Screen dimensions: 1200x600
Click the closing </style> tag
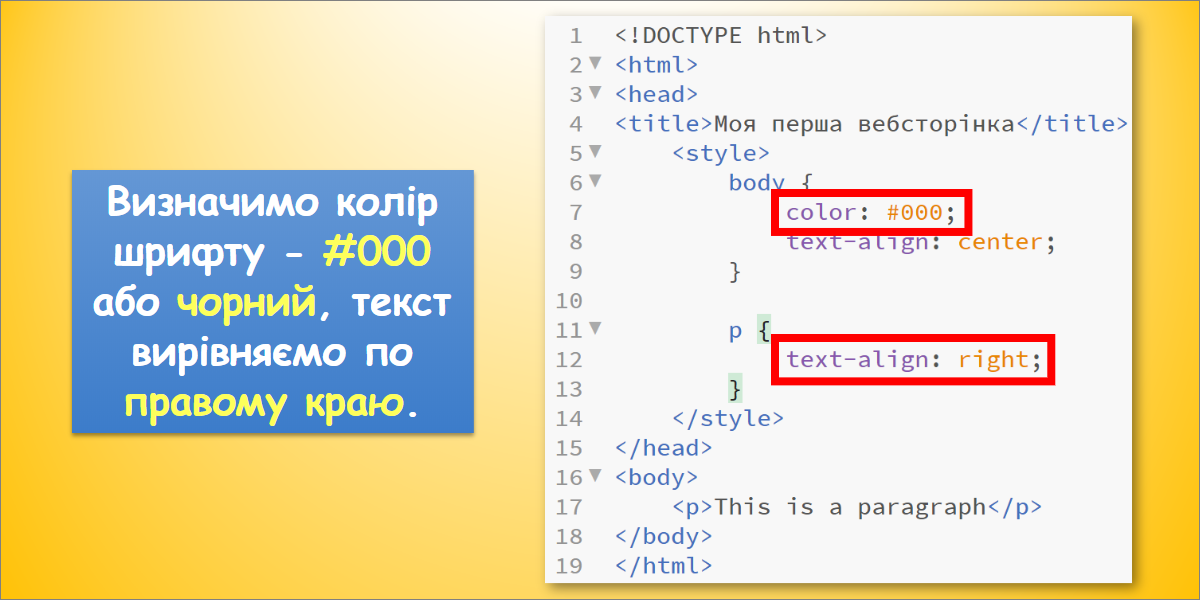pos(728,418)
